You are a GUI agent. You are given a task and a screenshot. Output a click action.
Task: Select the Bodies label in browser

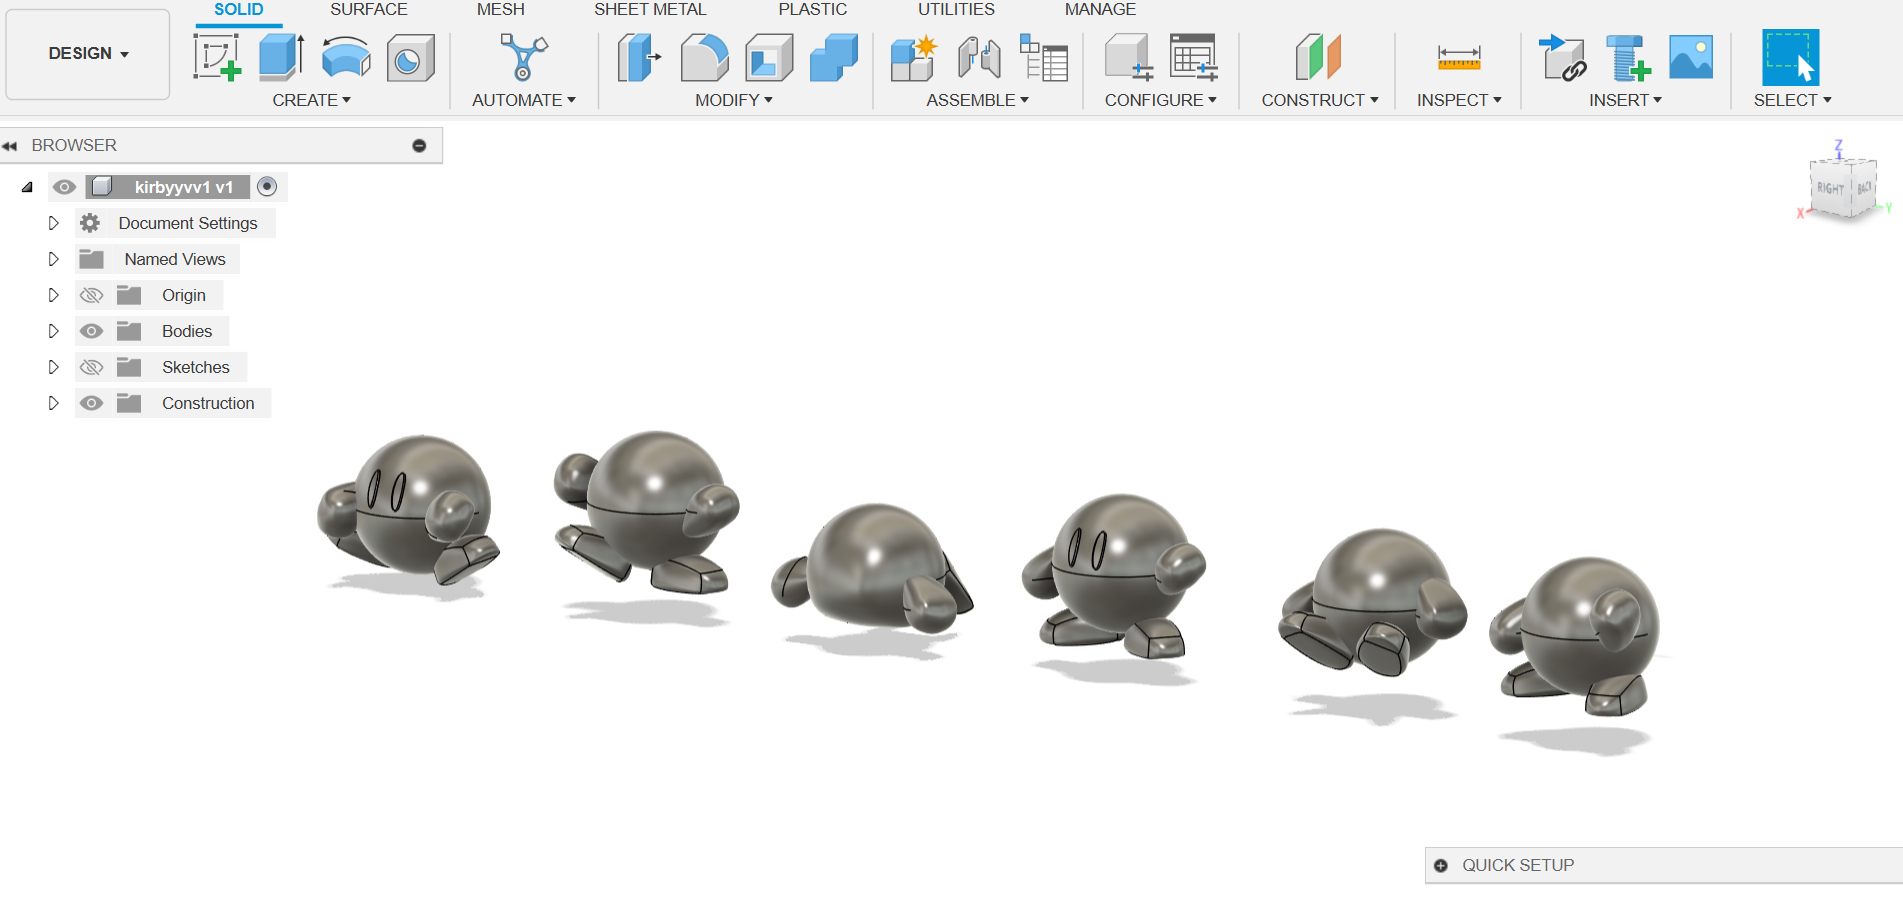[187, 331]
